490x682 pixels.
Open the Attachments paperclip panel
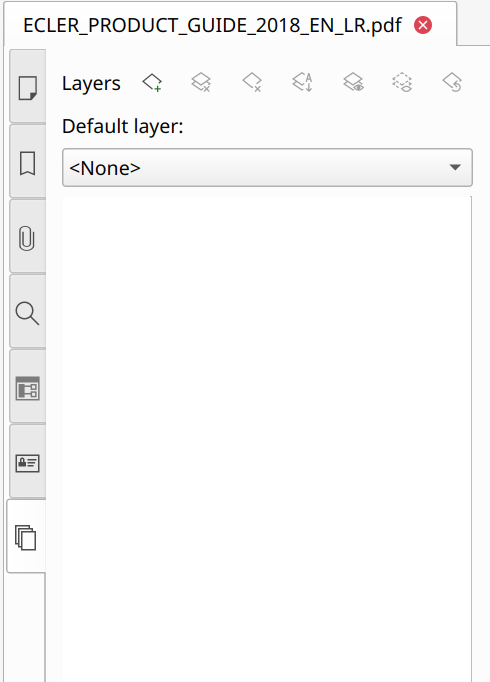[x=28, y=238]
